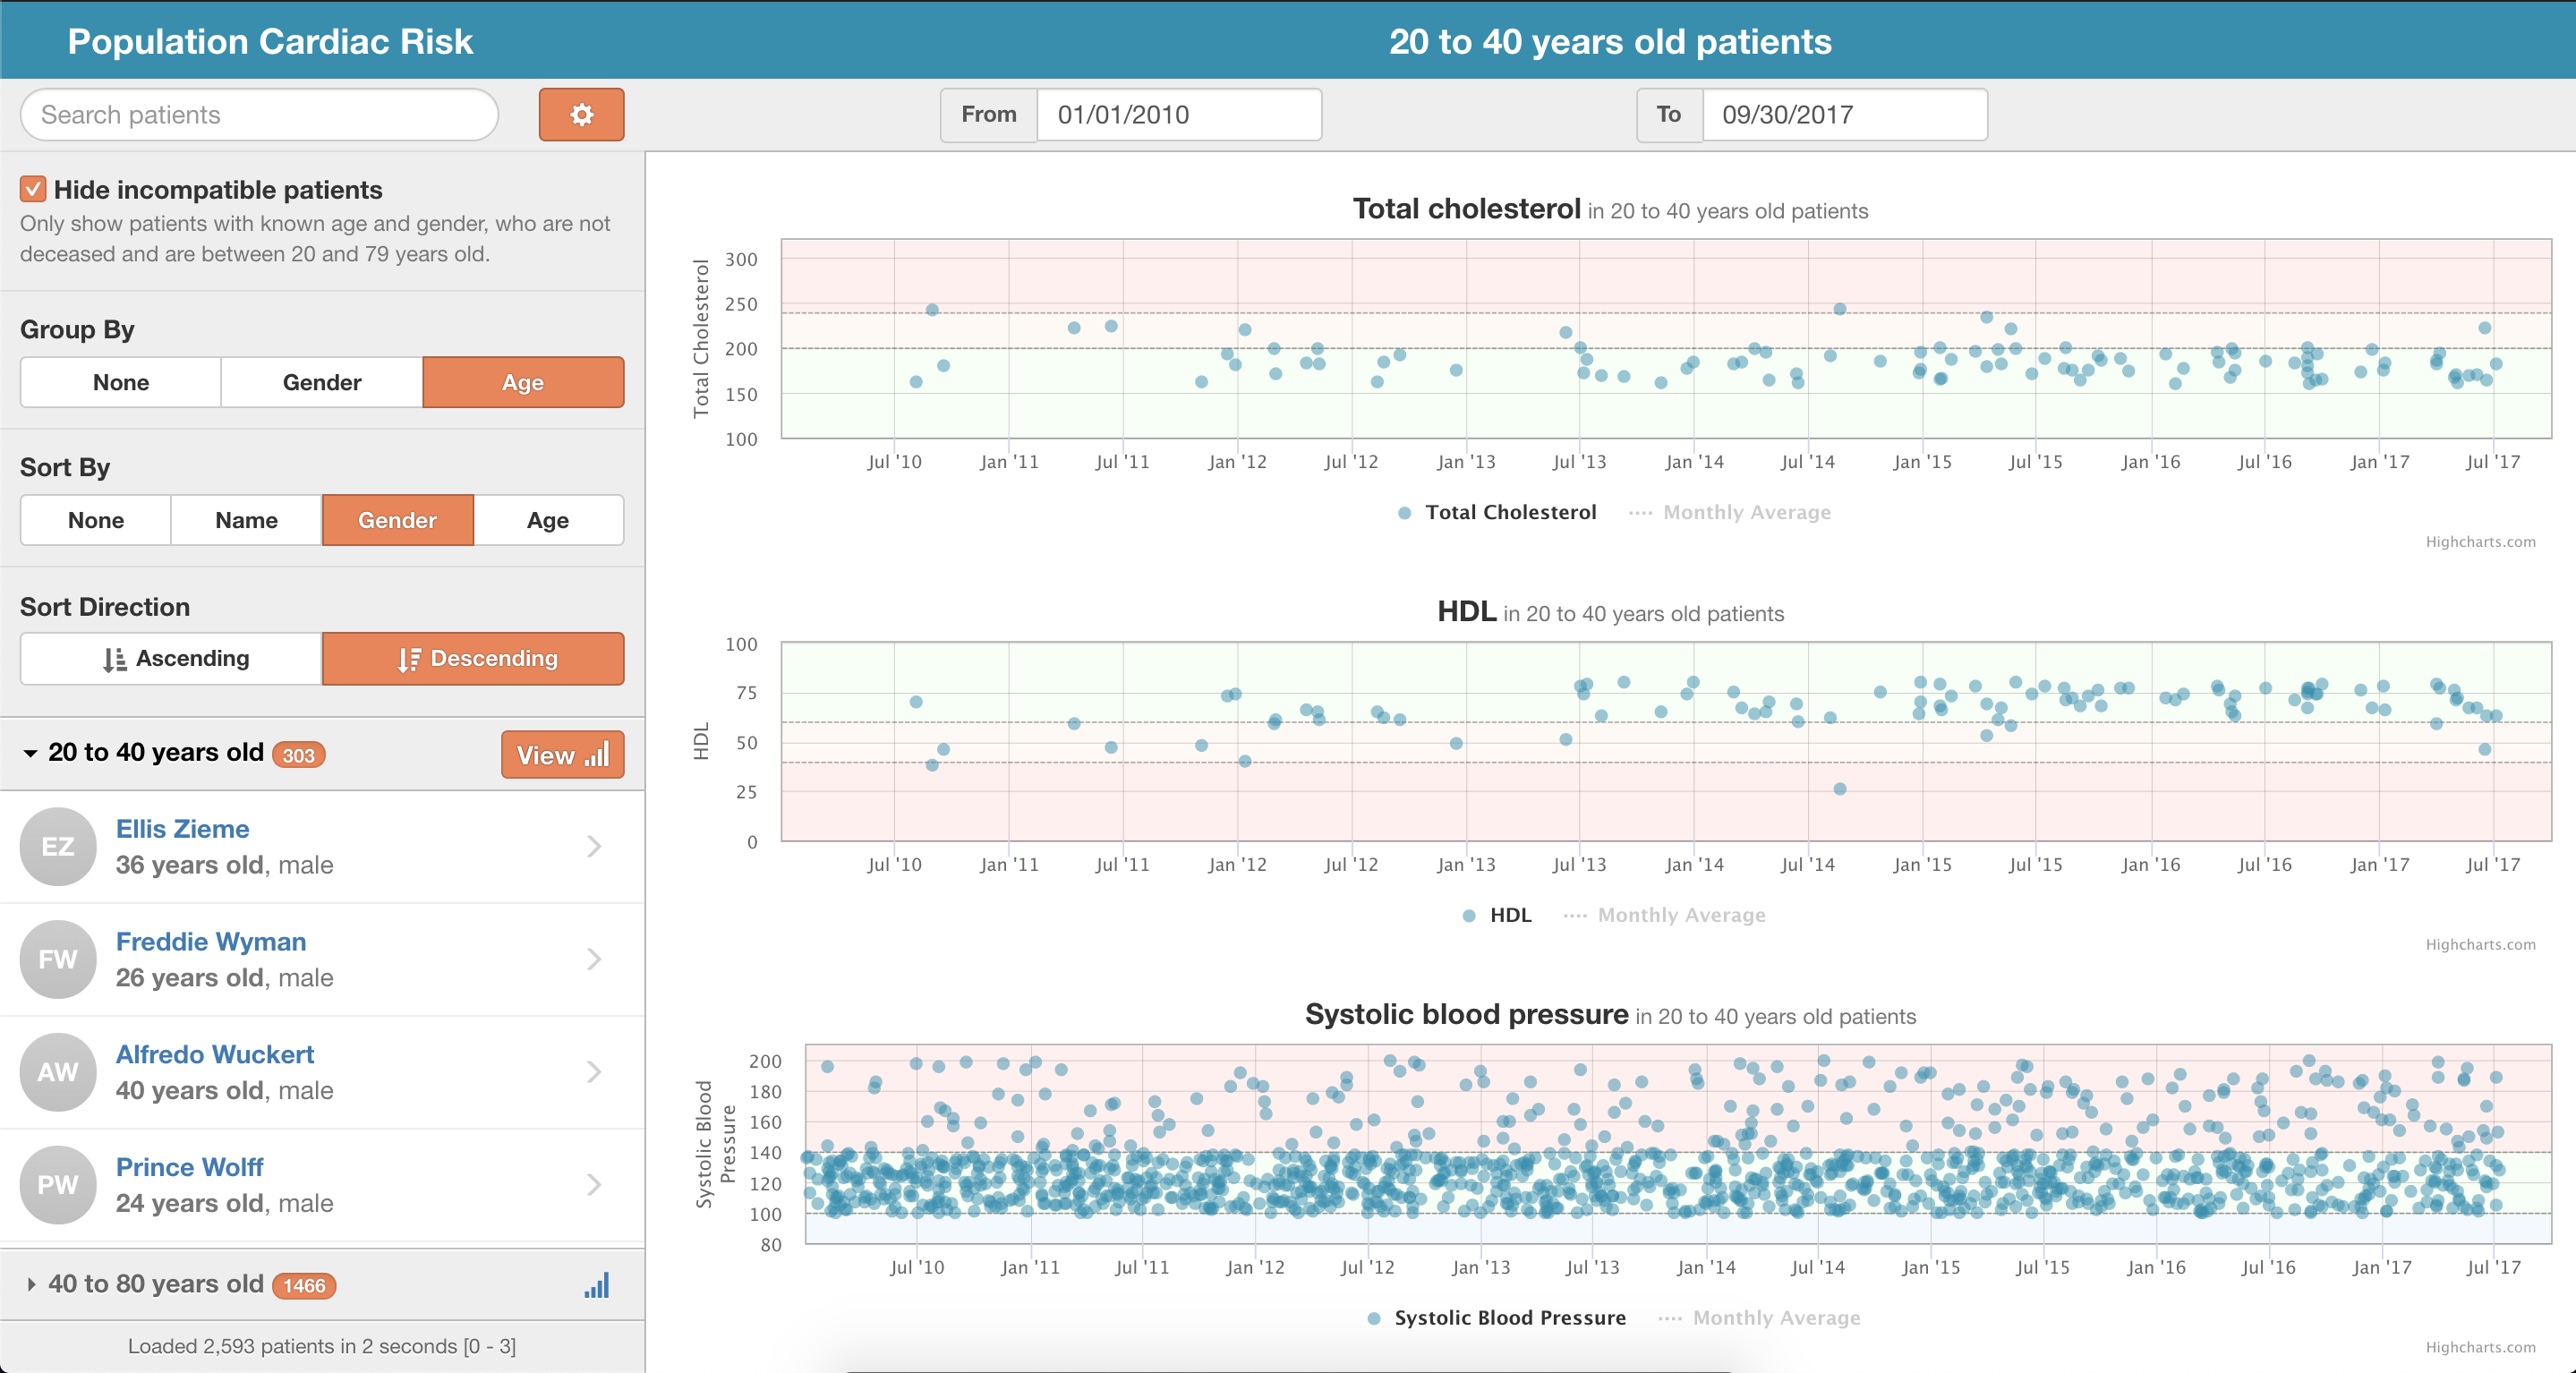Click the From date field
Viewport: 2576px width, 1373px height.
coord(1179,115)
